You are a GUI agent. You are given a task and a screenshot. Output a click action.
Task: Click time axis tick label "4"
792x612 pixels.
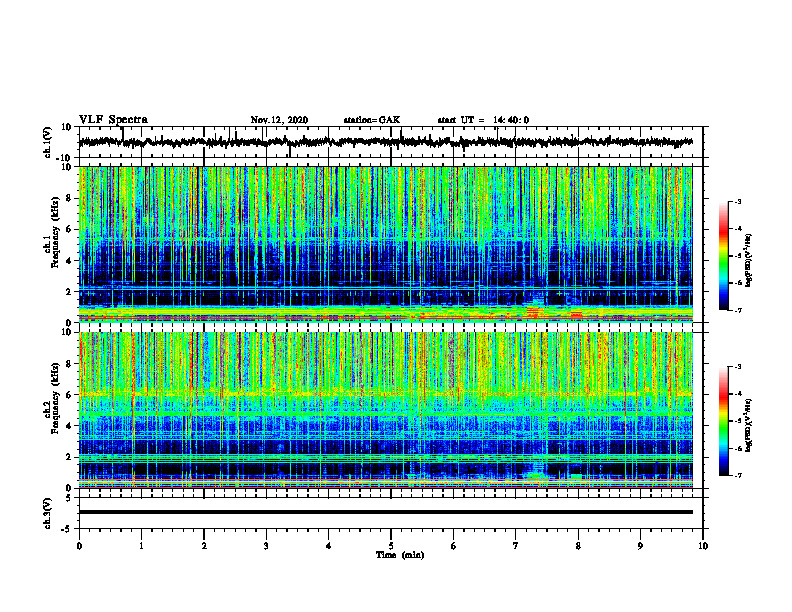(x=329, y=546)
